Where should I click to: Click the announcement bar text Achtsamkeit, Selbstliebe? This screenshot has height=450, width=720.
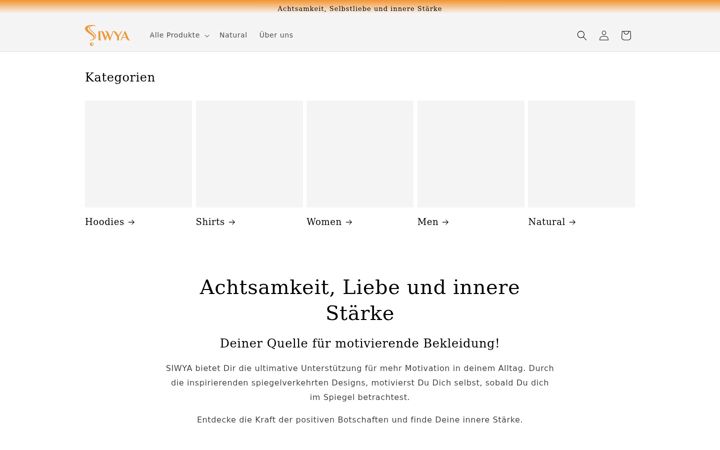pos(360,8)
